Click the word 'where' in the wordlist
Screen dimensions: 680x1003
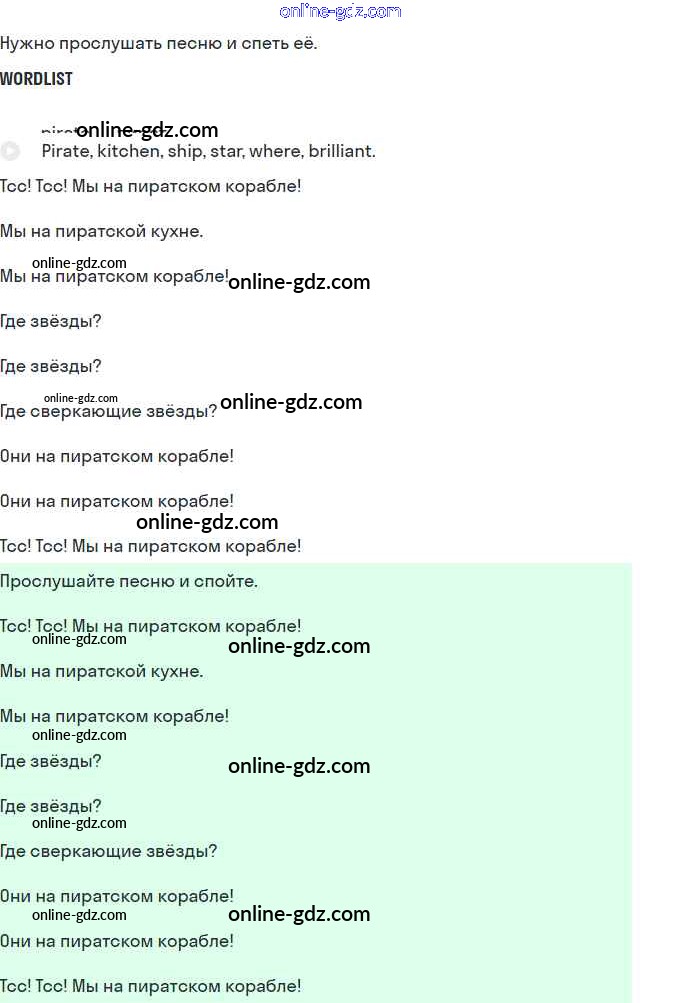click(x=276, y=151)
